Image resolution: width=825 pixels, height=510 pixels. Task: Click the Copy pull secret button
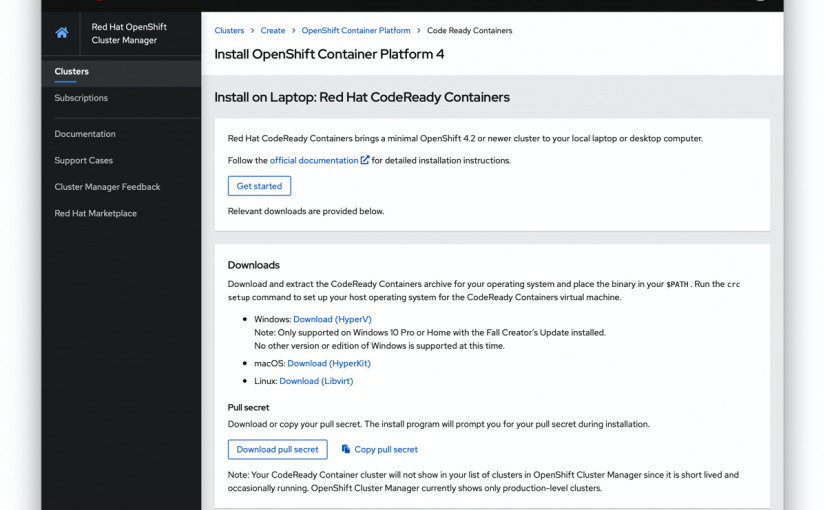pyautogui.click(x=386, y=450)
